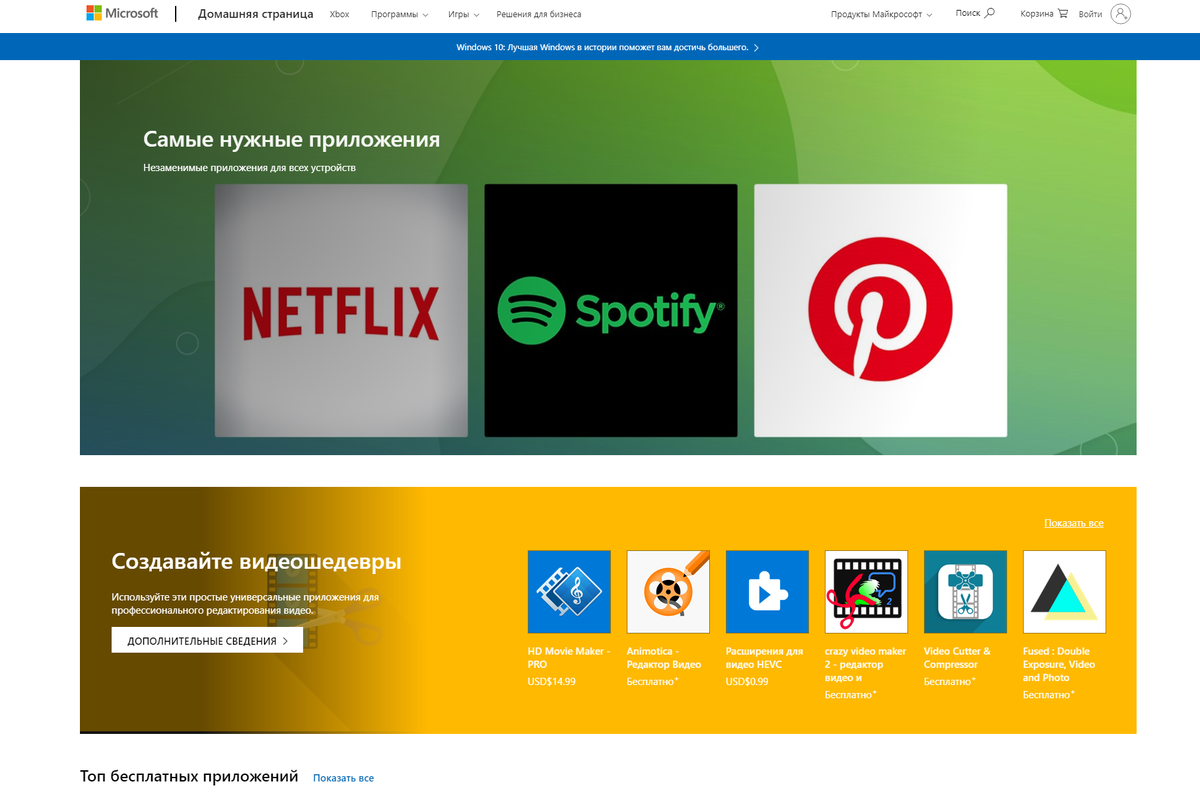
Task: Open the Xbox menu item
Action: (x=339, y=15)
